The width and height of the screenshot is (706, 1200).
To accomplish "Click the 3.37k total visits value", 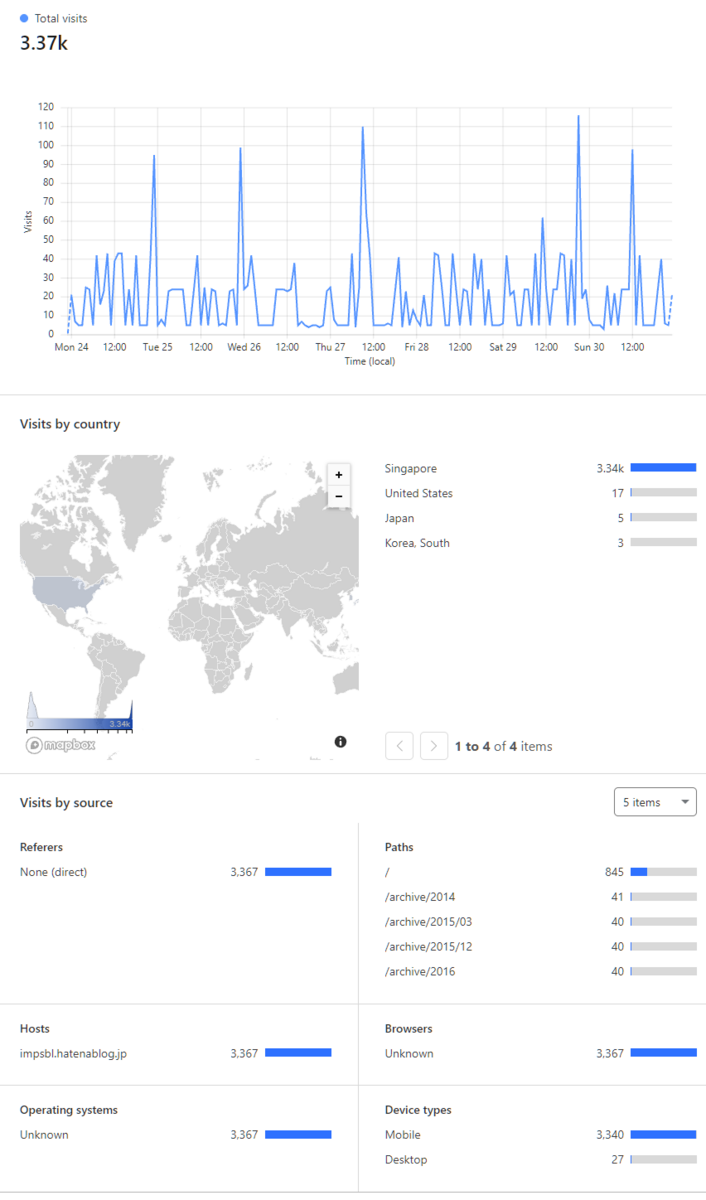I will tap(44, 42).
